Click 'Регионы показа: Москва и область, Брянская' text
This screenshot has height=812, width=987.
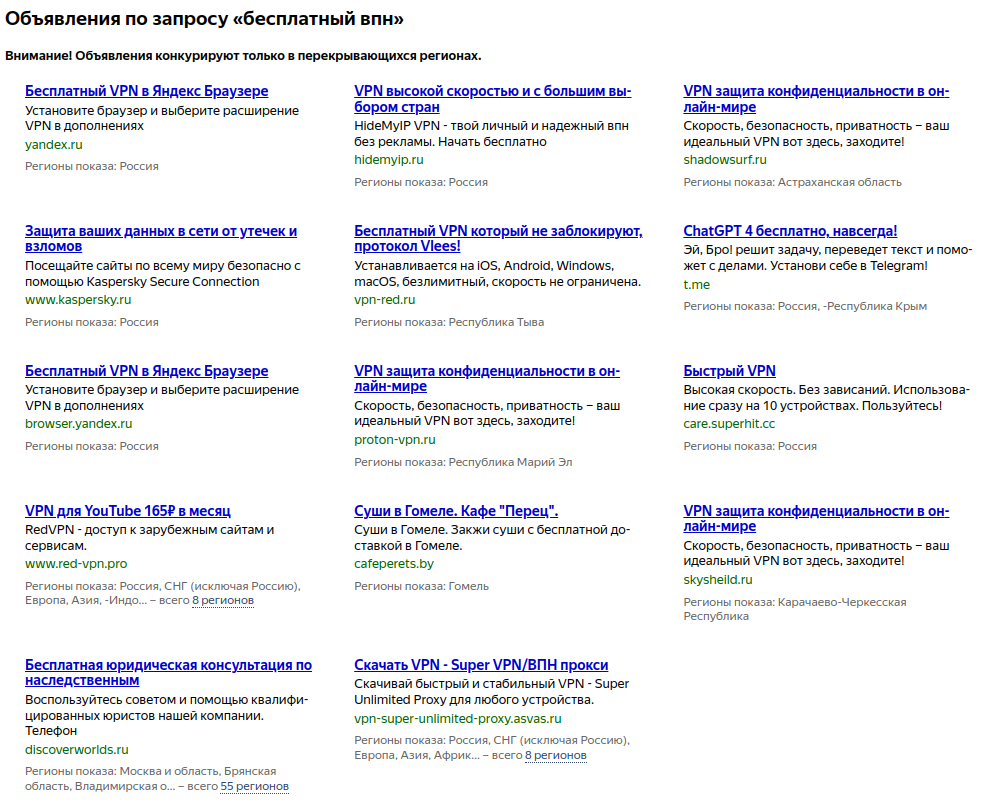pos(157,779)
